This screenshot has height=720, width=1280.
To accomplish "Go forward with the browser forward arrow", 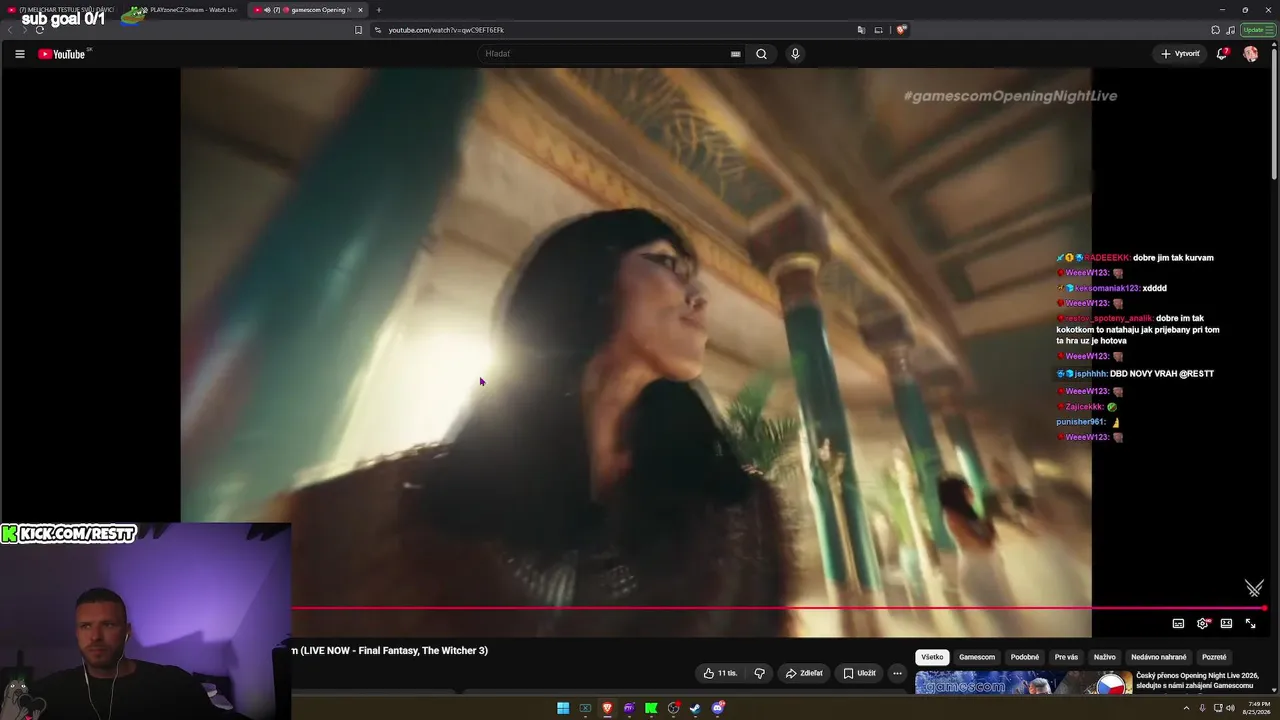I will click(24, 30).
